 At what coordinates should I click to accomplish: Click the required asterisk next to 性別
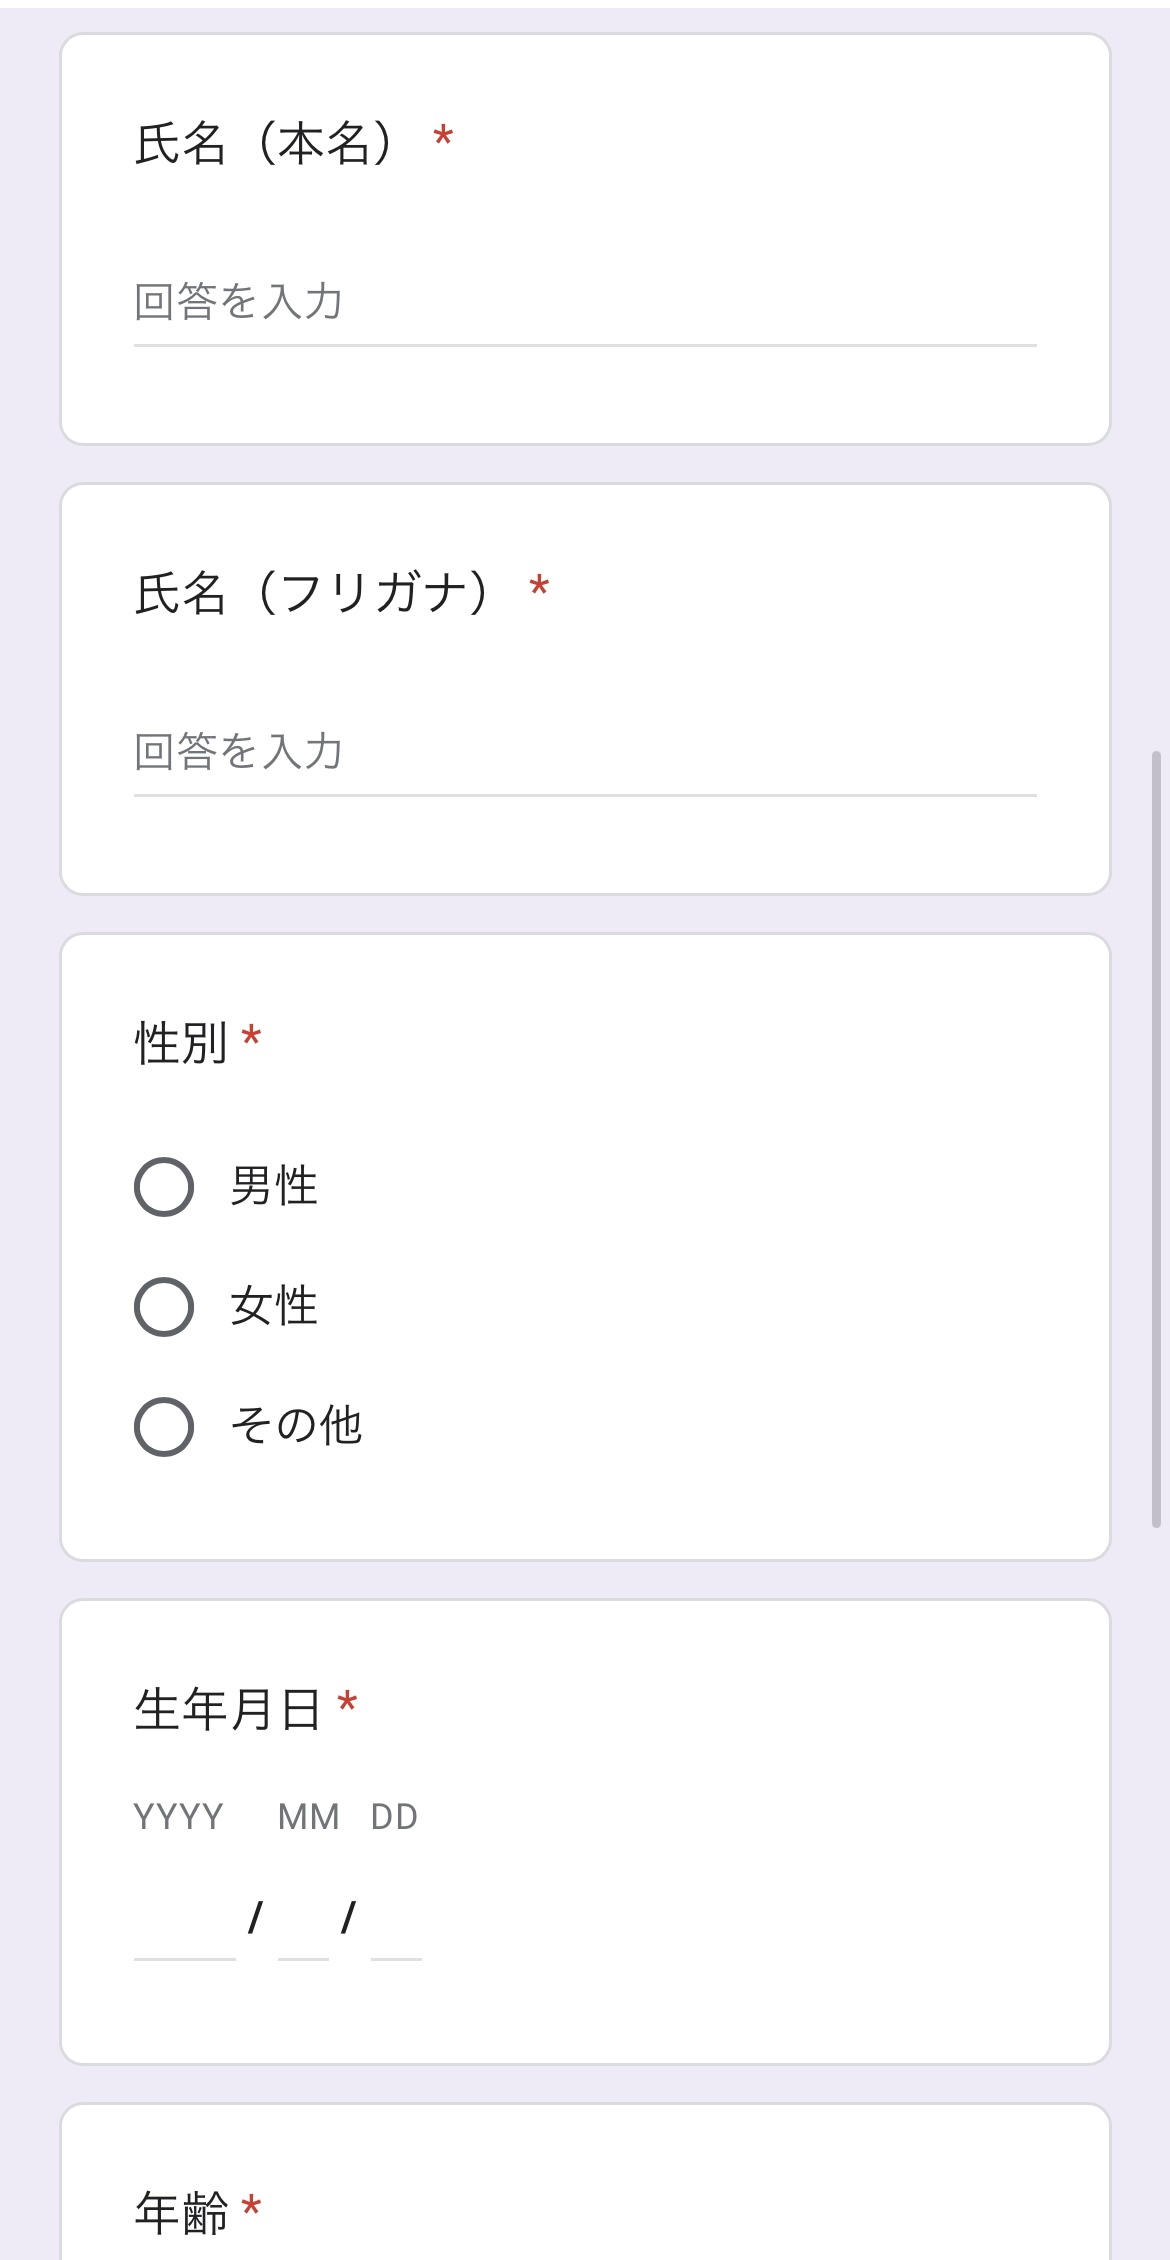coord(252,1037)
